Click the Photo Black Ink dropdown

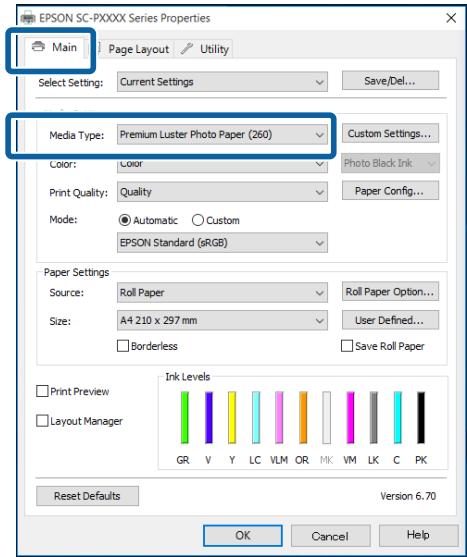point(390,163)
